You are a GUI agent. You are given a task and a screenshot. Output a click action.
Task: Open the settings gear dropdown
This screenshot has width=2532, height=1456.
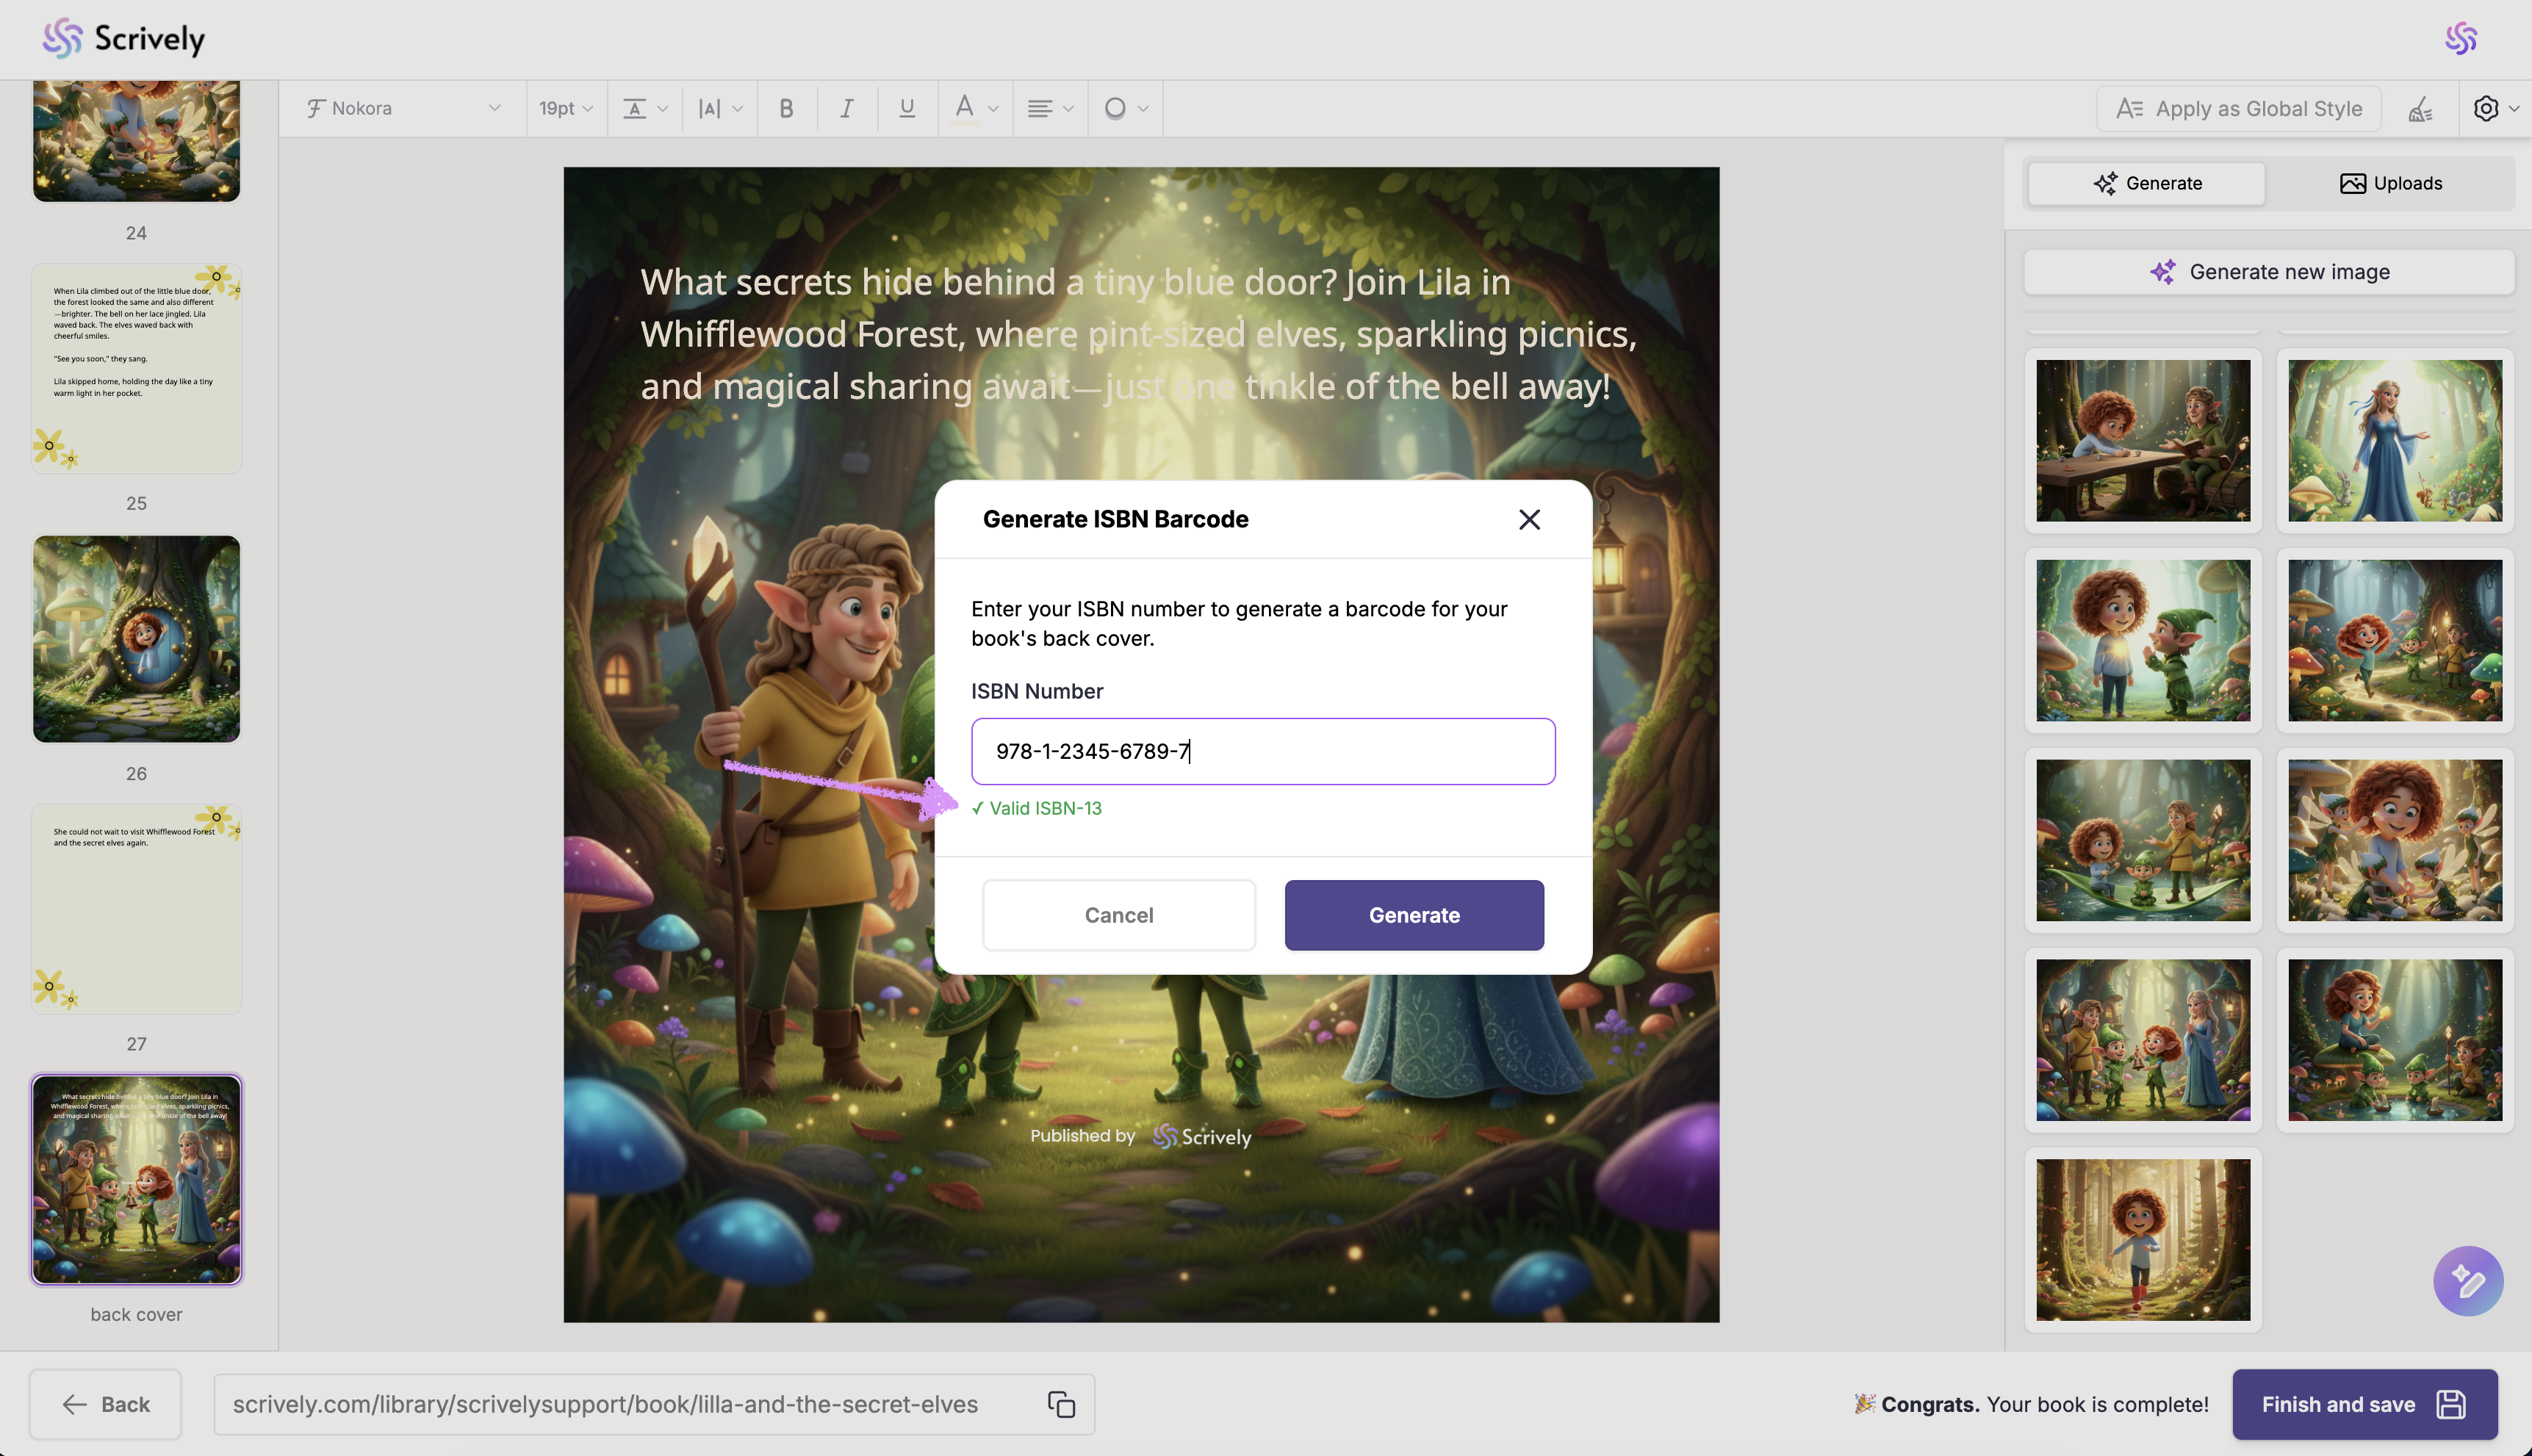[x=2494, y=109]
